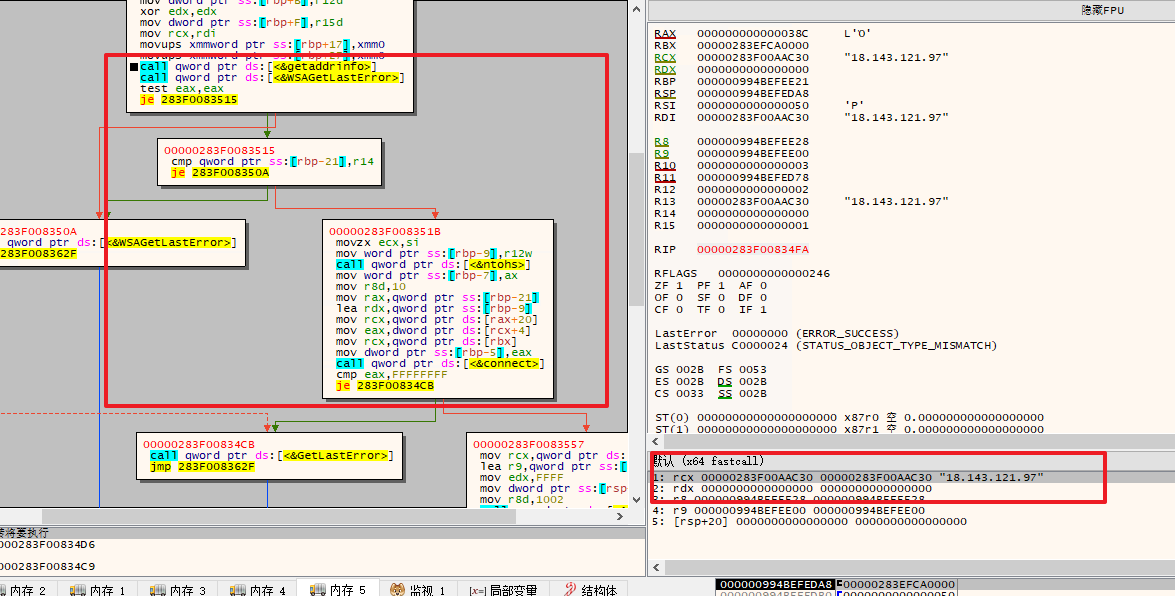The width and height of the screenshot is (1175, 596).
Task: Select the je 283F0083515 jump line
Action: point(188,100)
